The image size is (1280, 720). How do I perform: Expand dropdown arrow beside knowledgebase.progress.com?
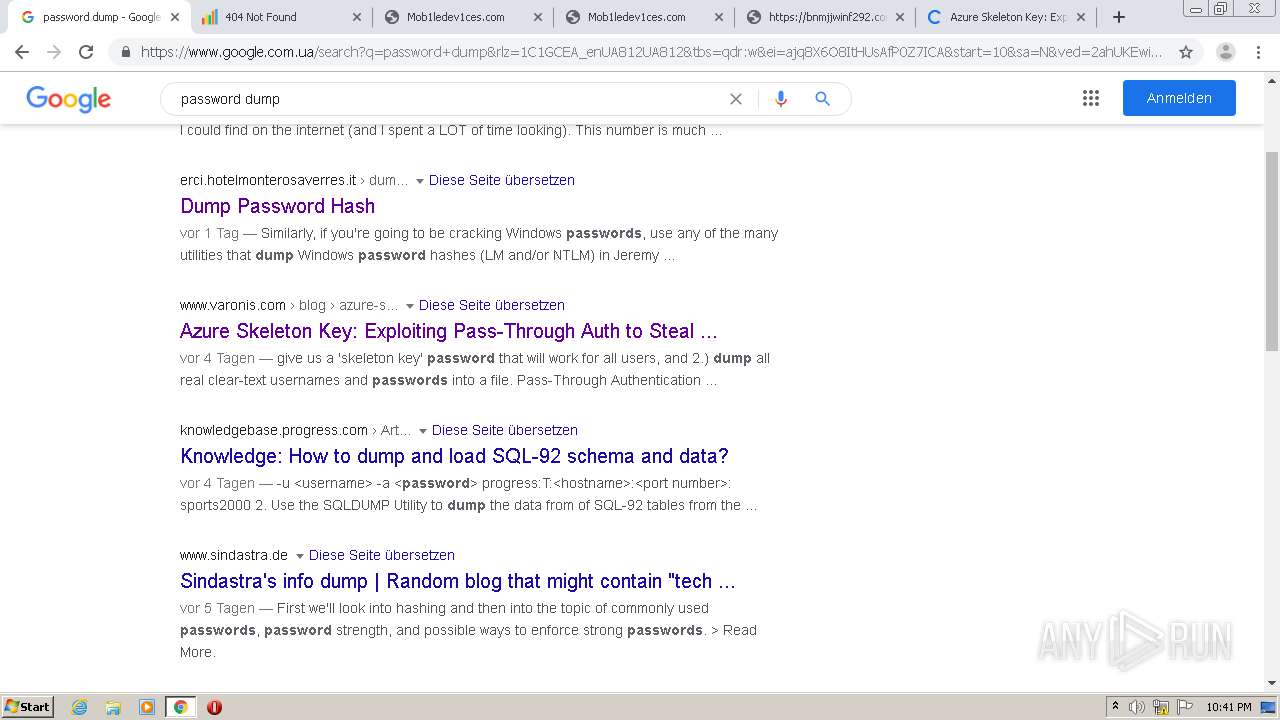[x=423, y=431]
